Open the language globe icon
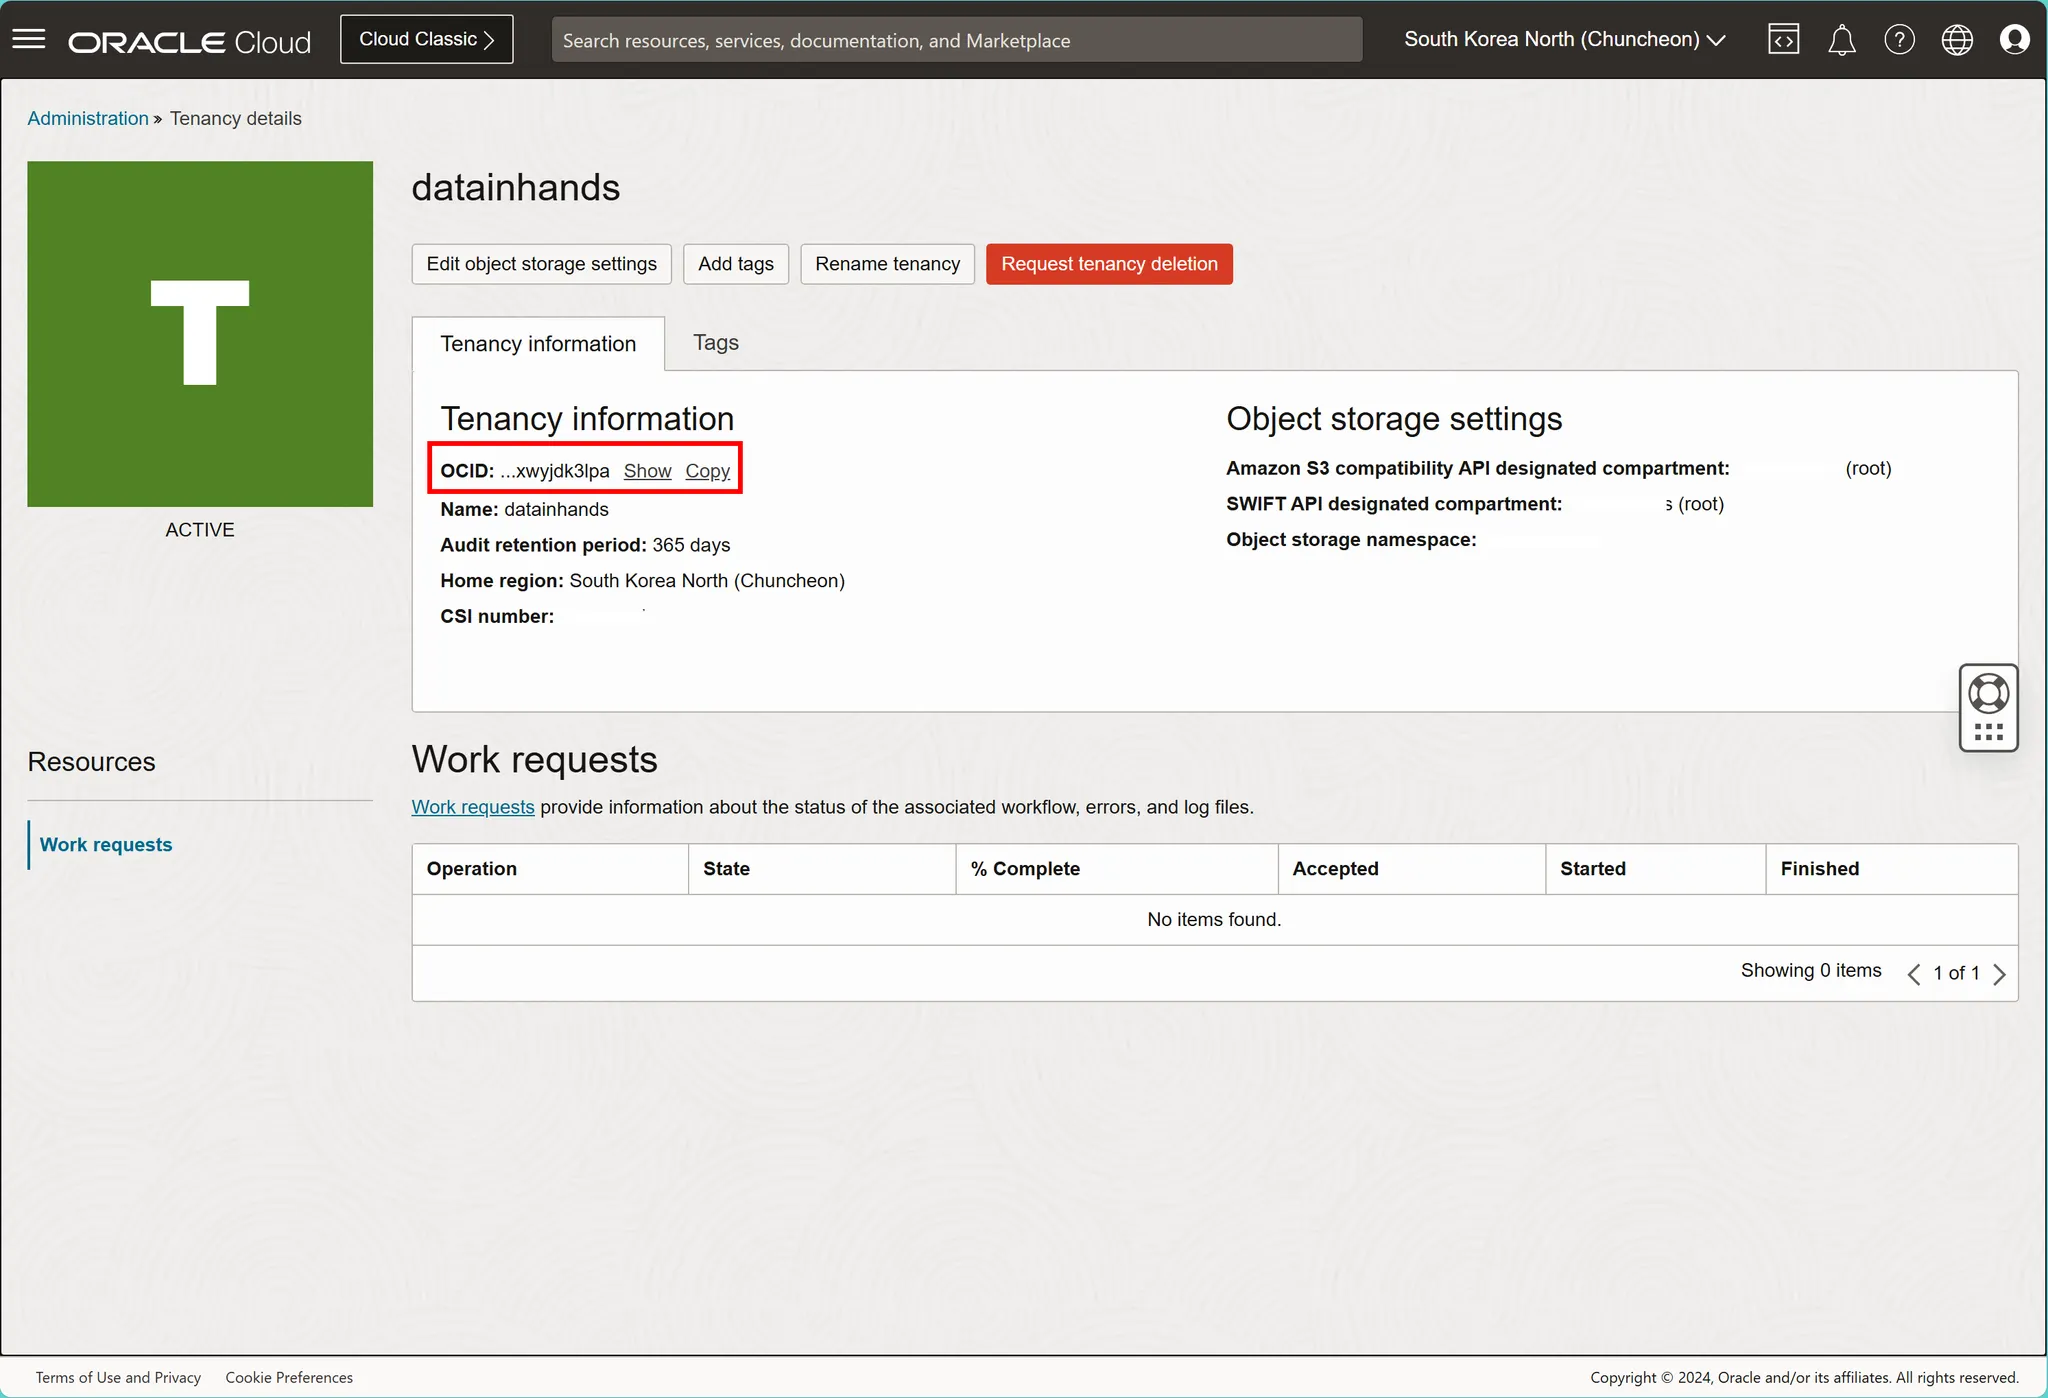Viewport: 2048px width, 1398px height. (1957, 40)
